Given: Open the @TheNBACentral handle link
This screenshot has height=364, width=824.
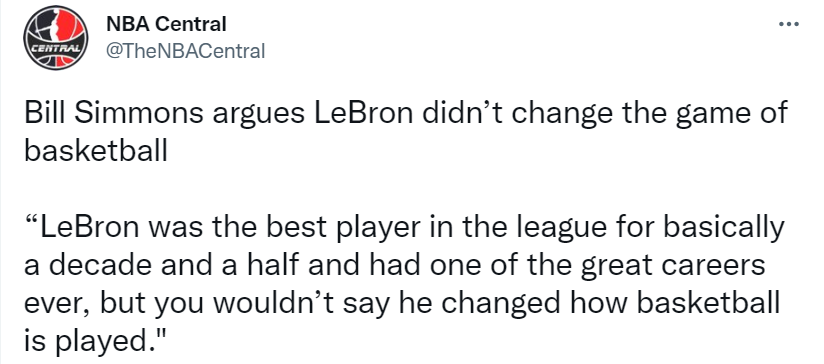Looking at the screenshot, I should (186, 50).
